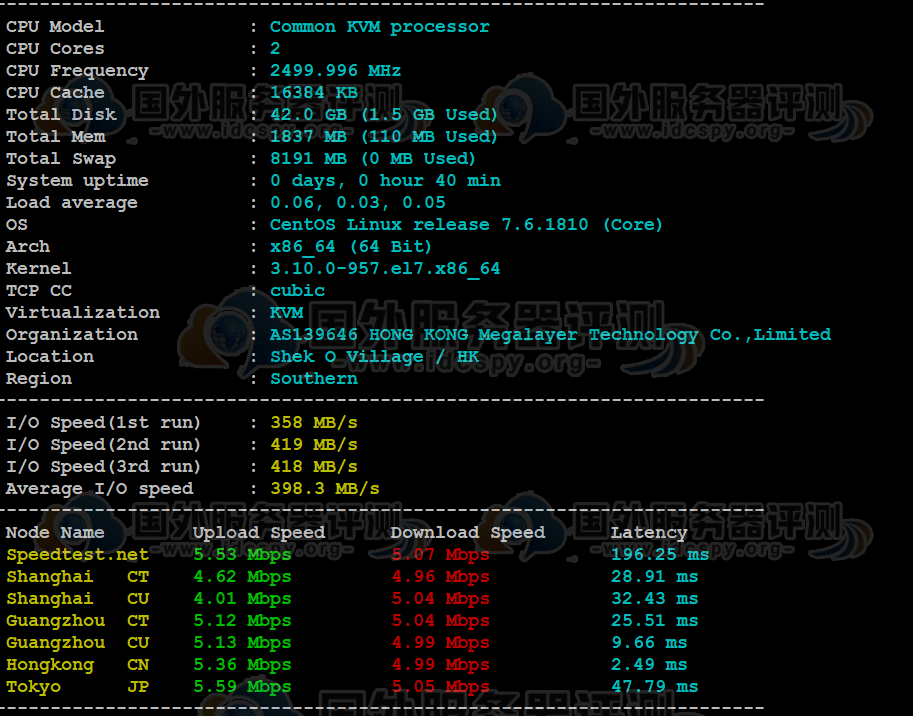Select the 'Node Name' column header
Screen dimensions: 913x716
coord(55,533)
